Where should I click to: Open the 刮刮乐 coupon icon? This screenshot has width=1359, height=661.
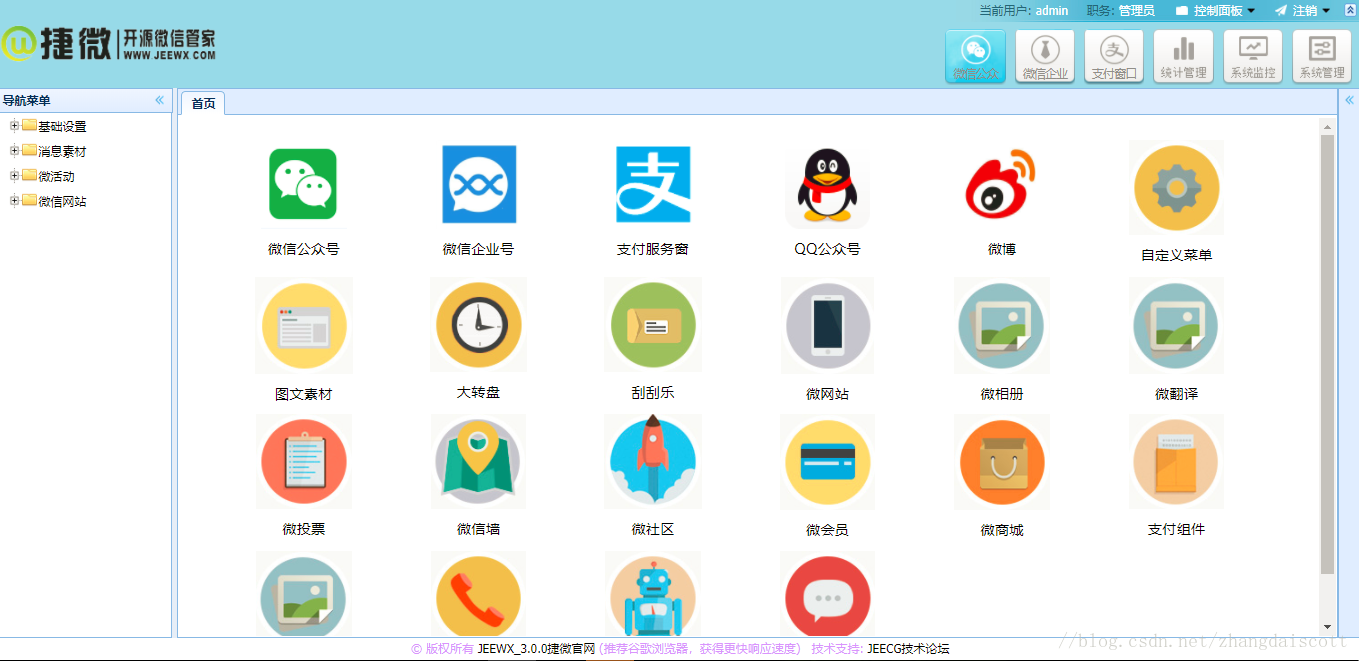(x=653, y=325)
